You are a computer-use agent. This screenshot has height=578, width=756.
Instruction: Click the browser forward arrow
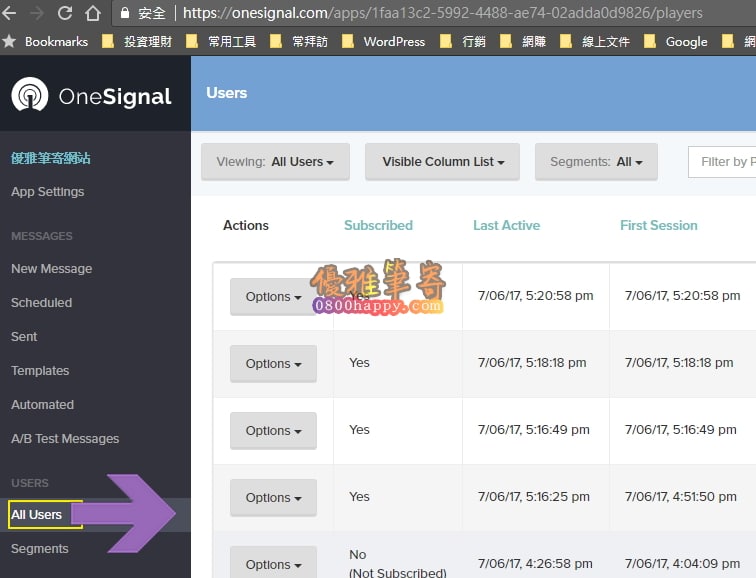coord(37,13)
